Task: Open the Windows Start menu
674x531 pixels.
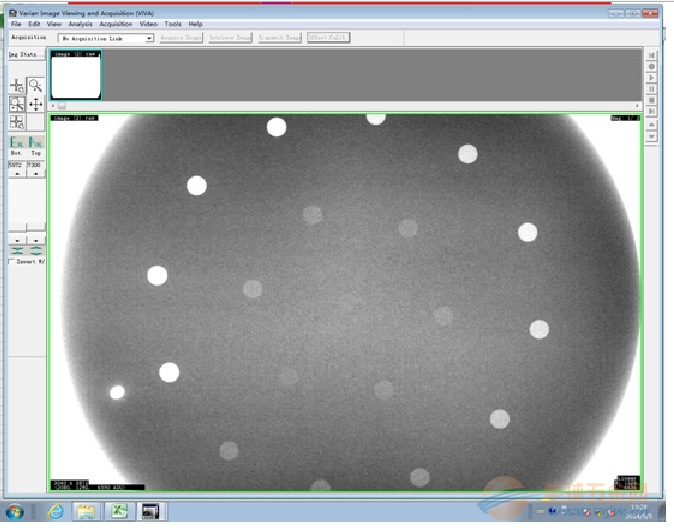Action: (15, 512)
